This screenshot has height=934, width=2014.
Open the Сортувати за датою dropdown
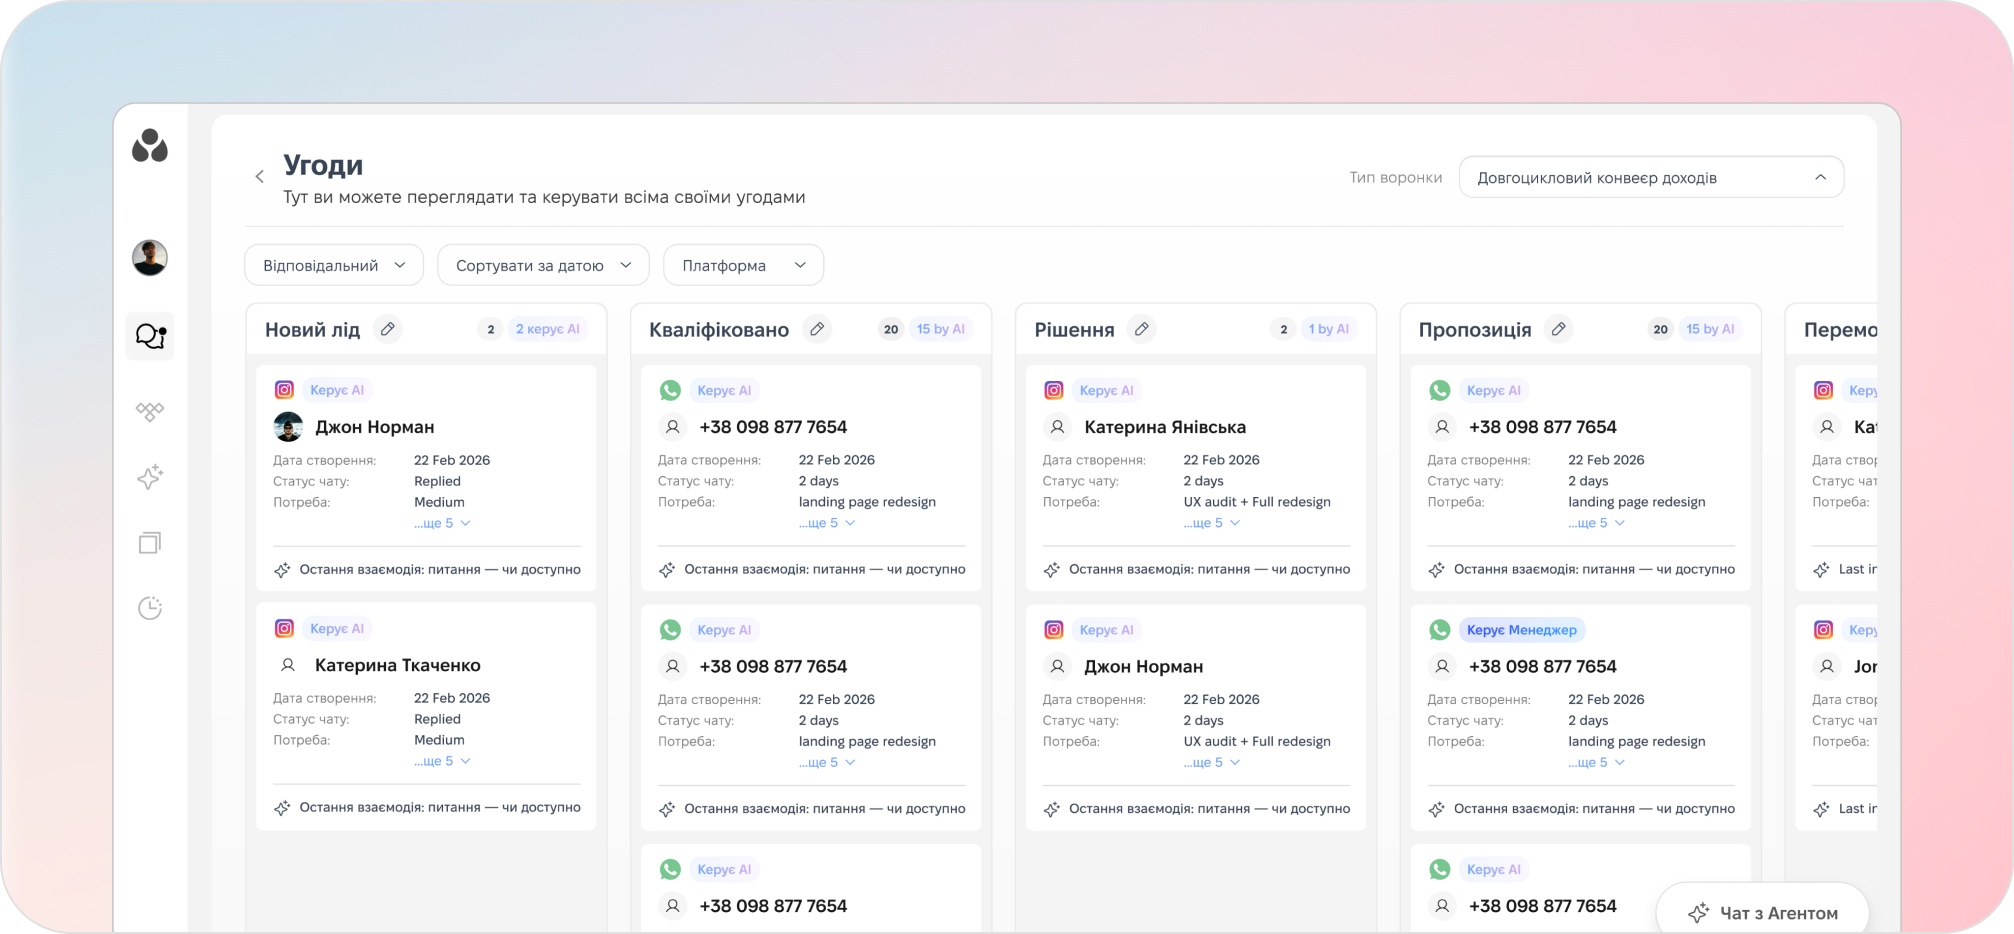tap(544, 265)
